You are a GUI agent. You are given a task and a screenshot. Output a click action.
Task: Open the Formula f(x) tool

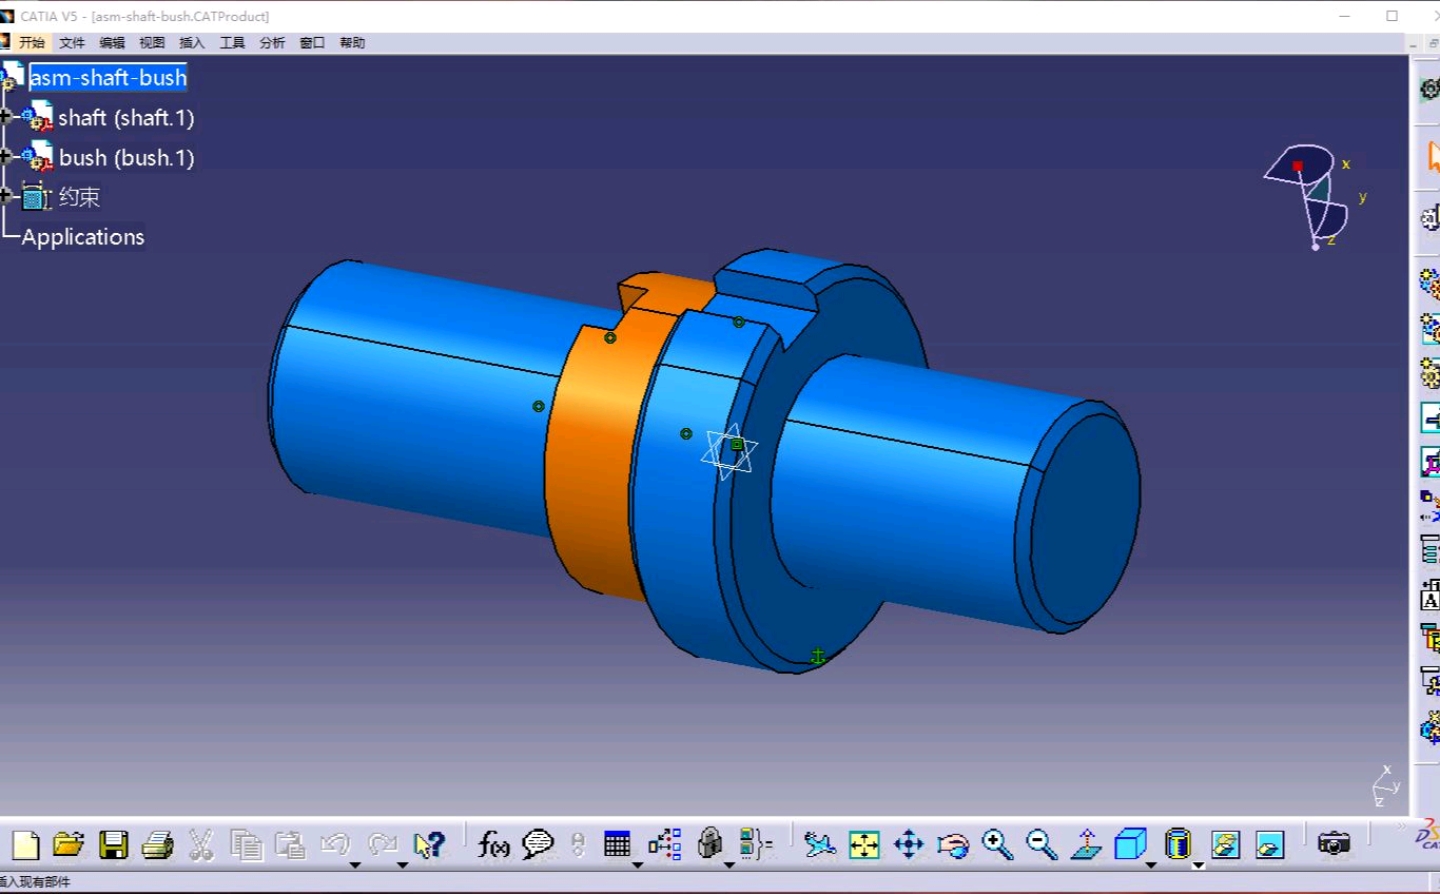tap(494, 845)
